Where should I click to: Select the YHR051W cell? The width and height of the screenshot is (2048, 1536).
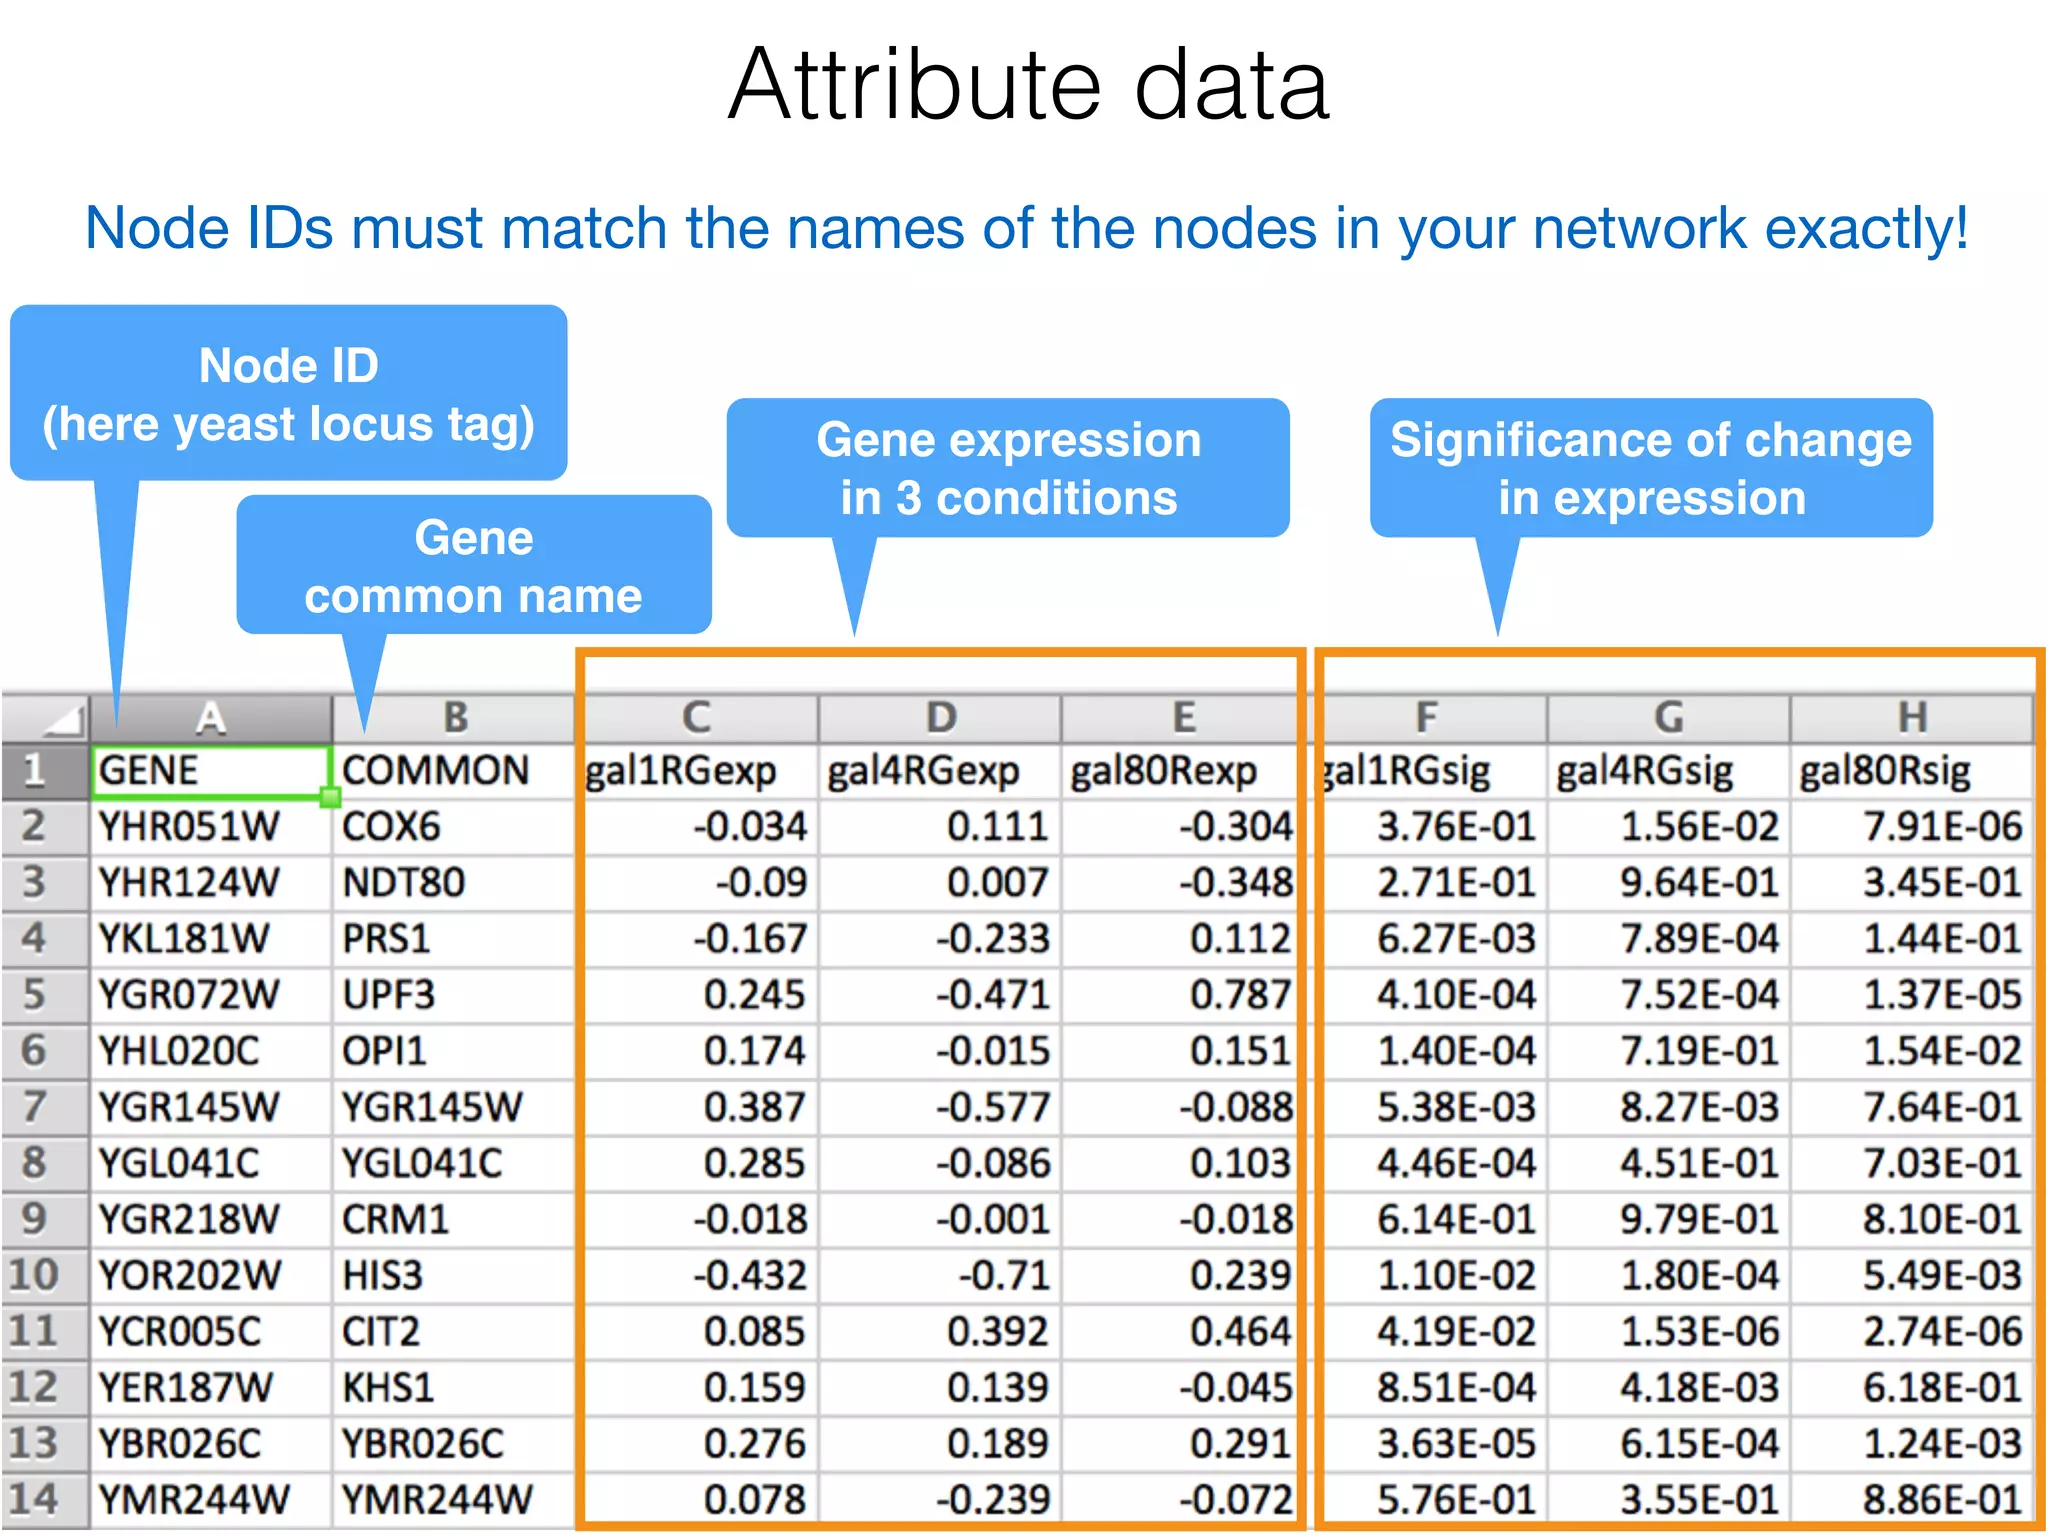[211, 827]
